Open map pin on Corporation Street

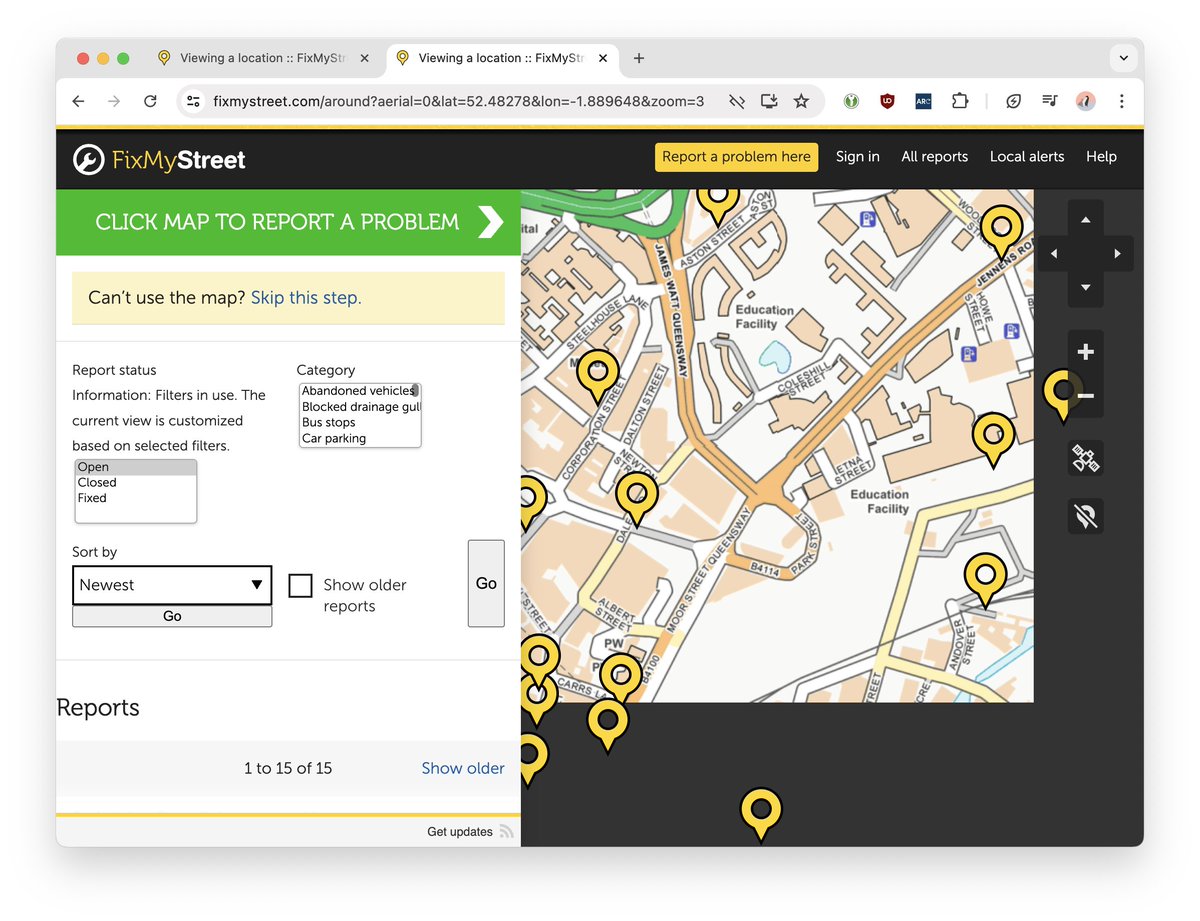click(598, 374)
